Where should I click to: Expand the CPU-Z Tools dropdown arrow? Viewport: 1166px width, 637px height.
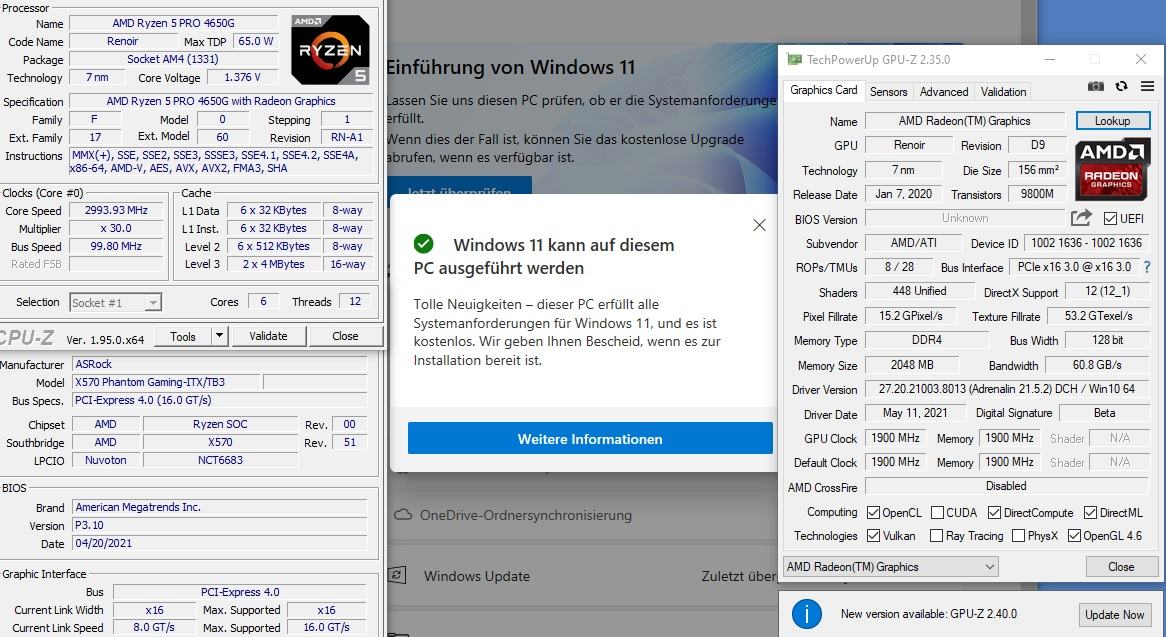tap(219, 336)
